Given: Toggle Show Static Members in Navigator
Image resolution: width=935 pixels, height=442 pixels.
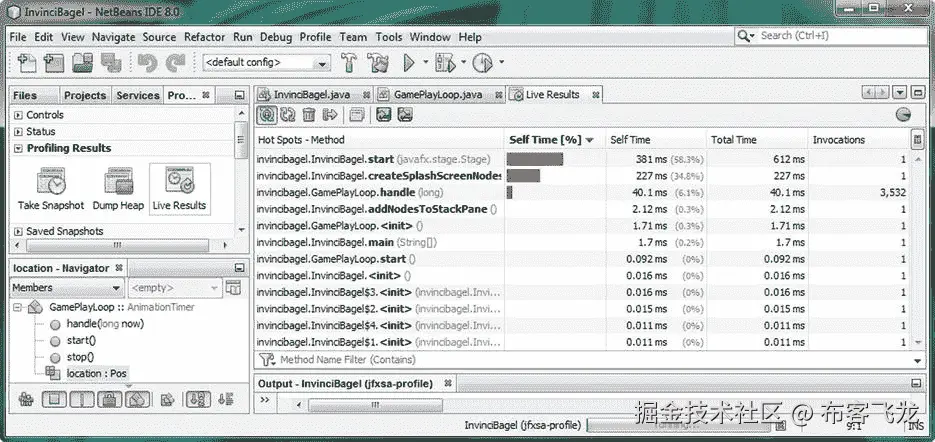Looking at the screenshot, I should tap(81, 399).
